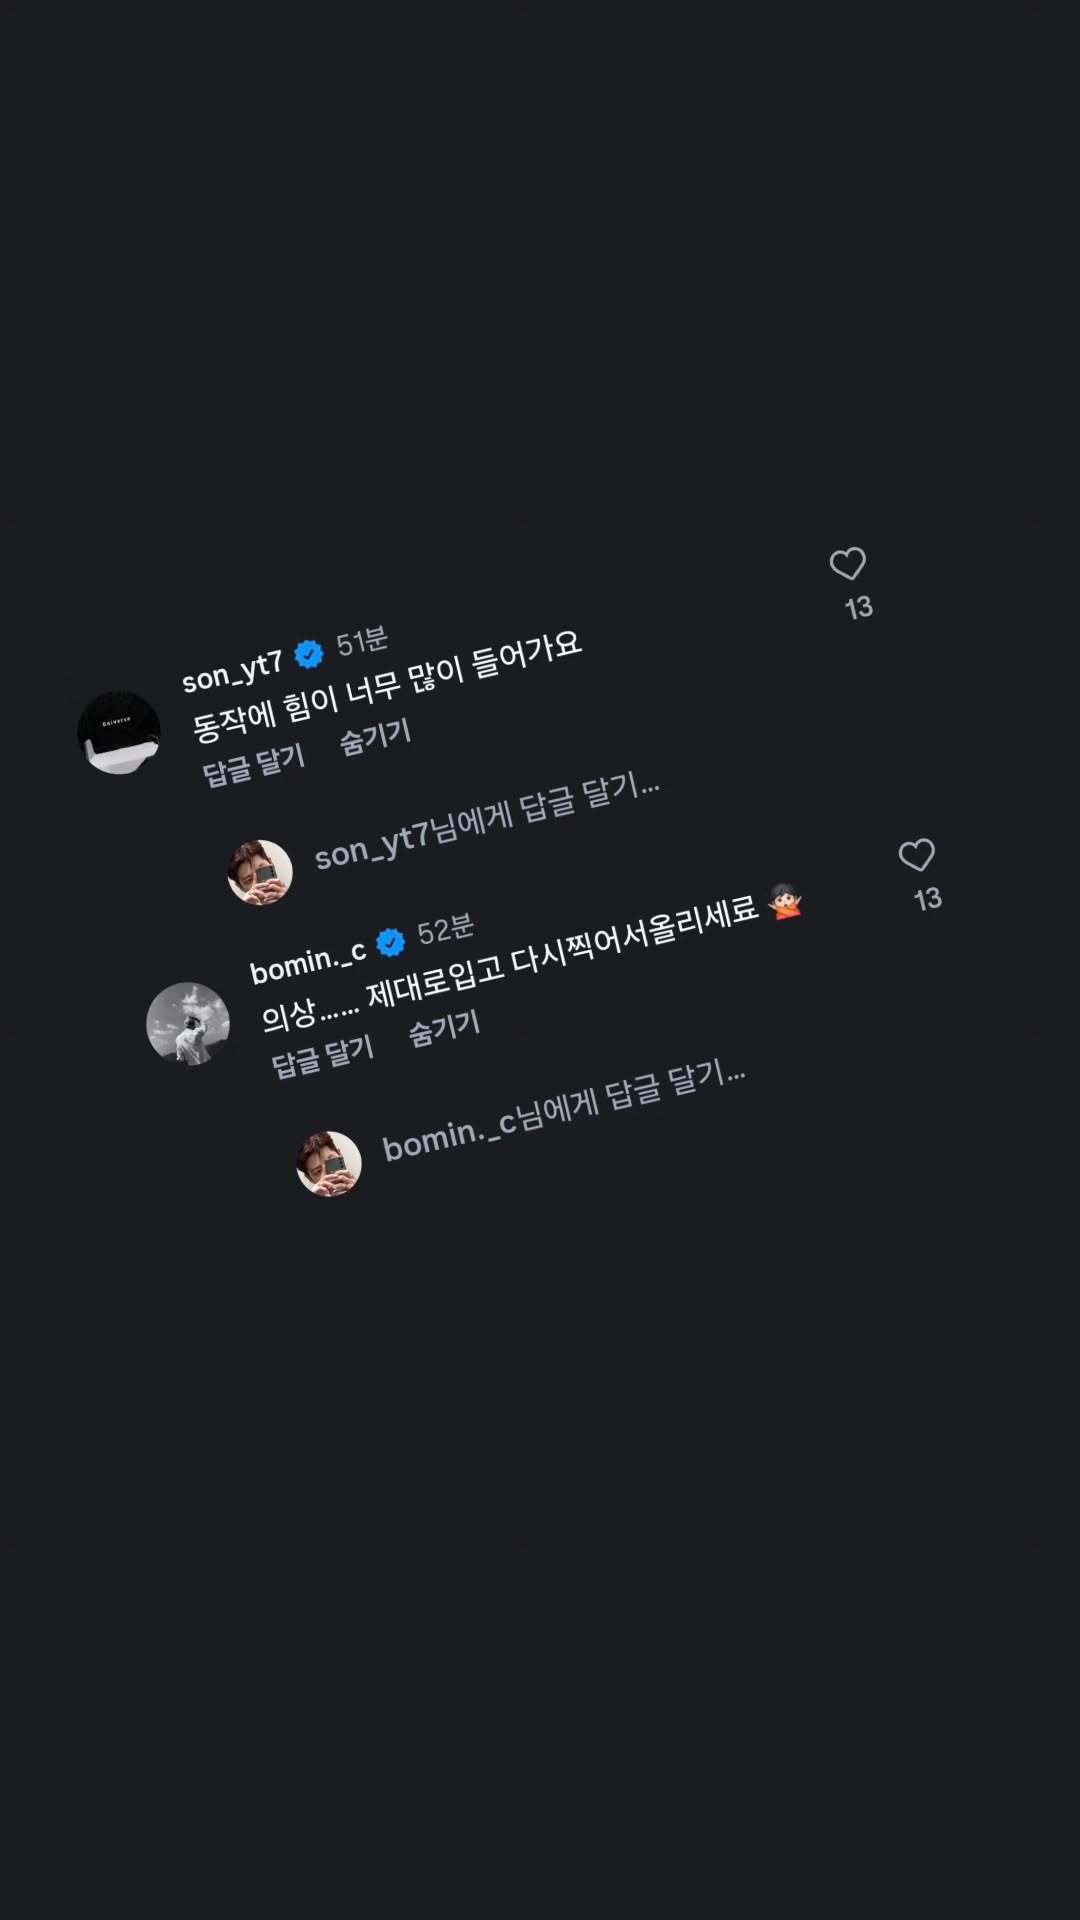This screenshot has height=1920, width=1080.
Task: Like bomin._c's comment with the heart icon
Action: click(916, 855)
